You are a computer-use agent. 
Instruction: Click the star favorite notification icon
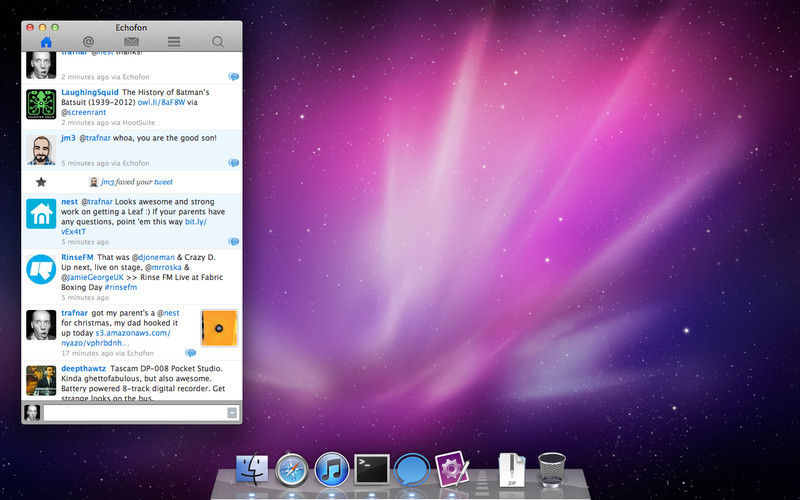click(41, 182)
